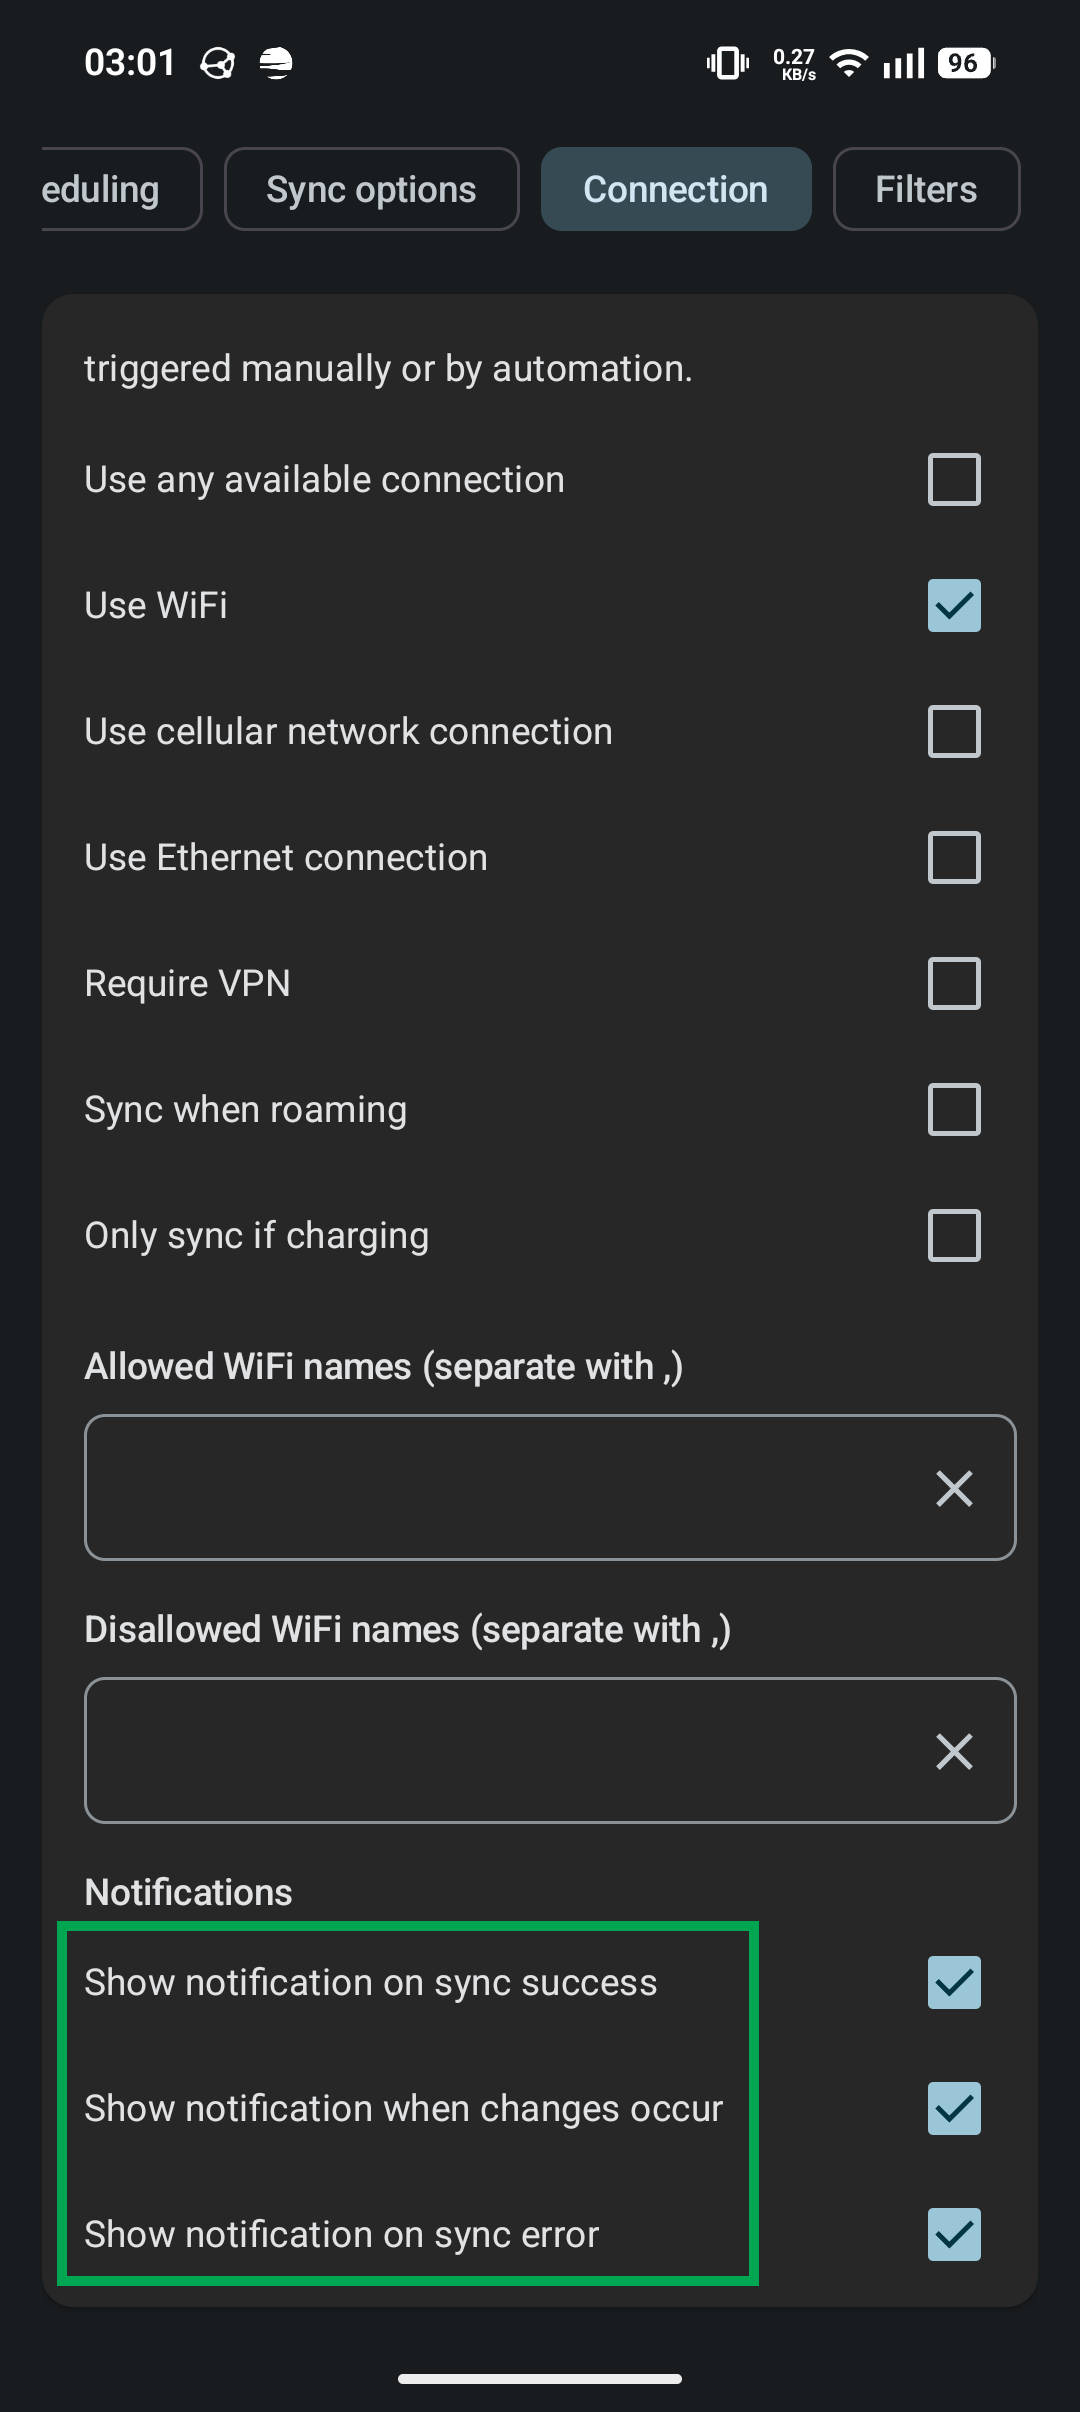The image size is (1080, 2412).
Task: Turn off notification on sync error
Action: pyautogui.click(x=954, y=2235)
